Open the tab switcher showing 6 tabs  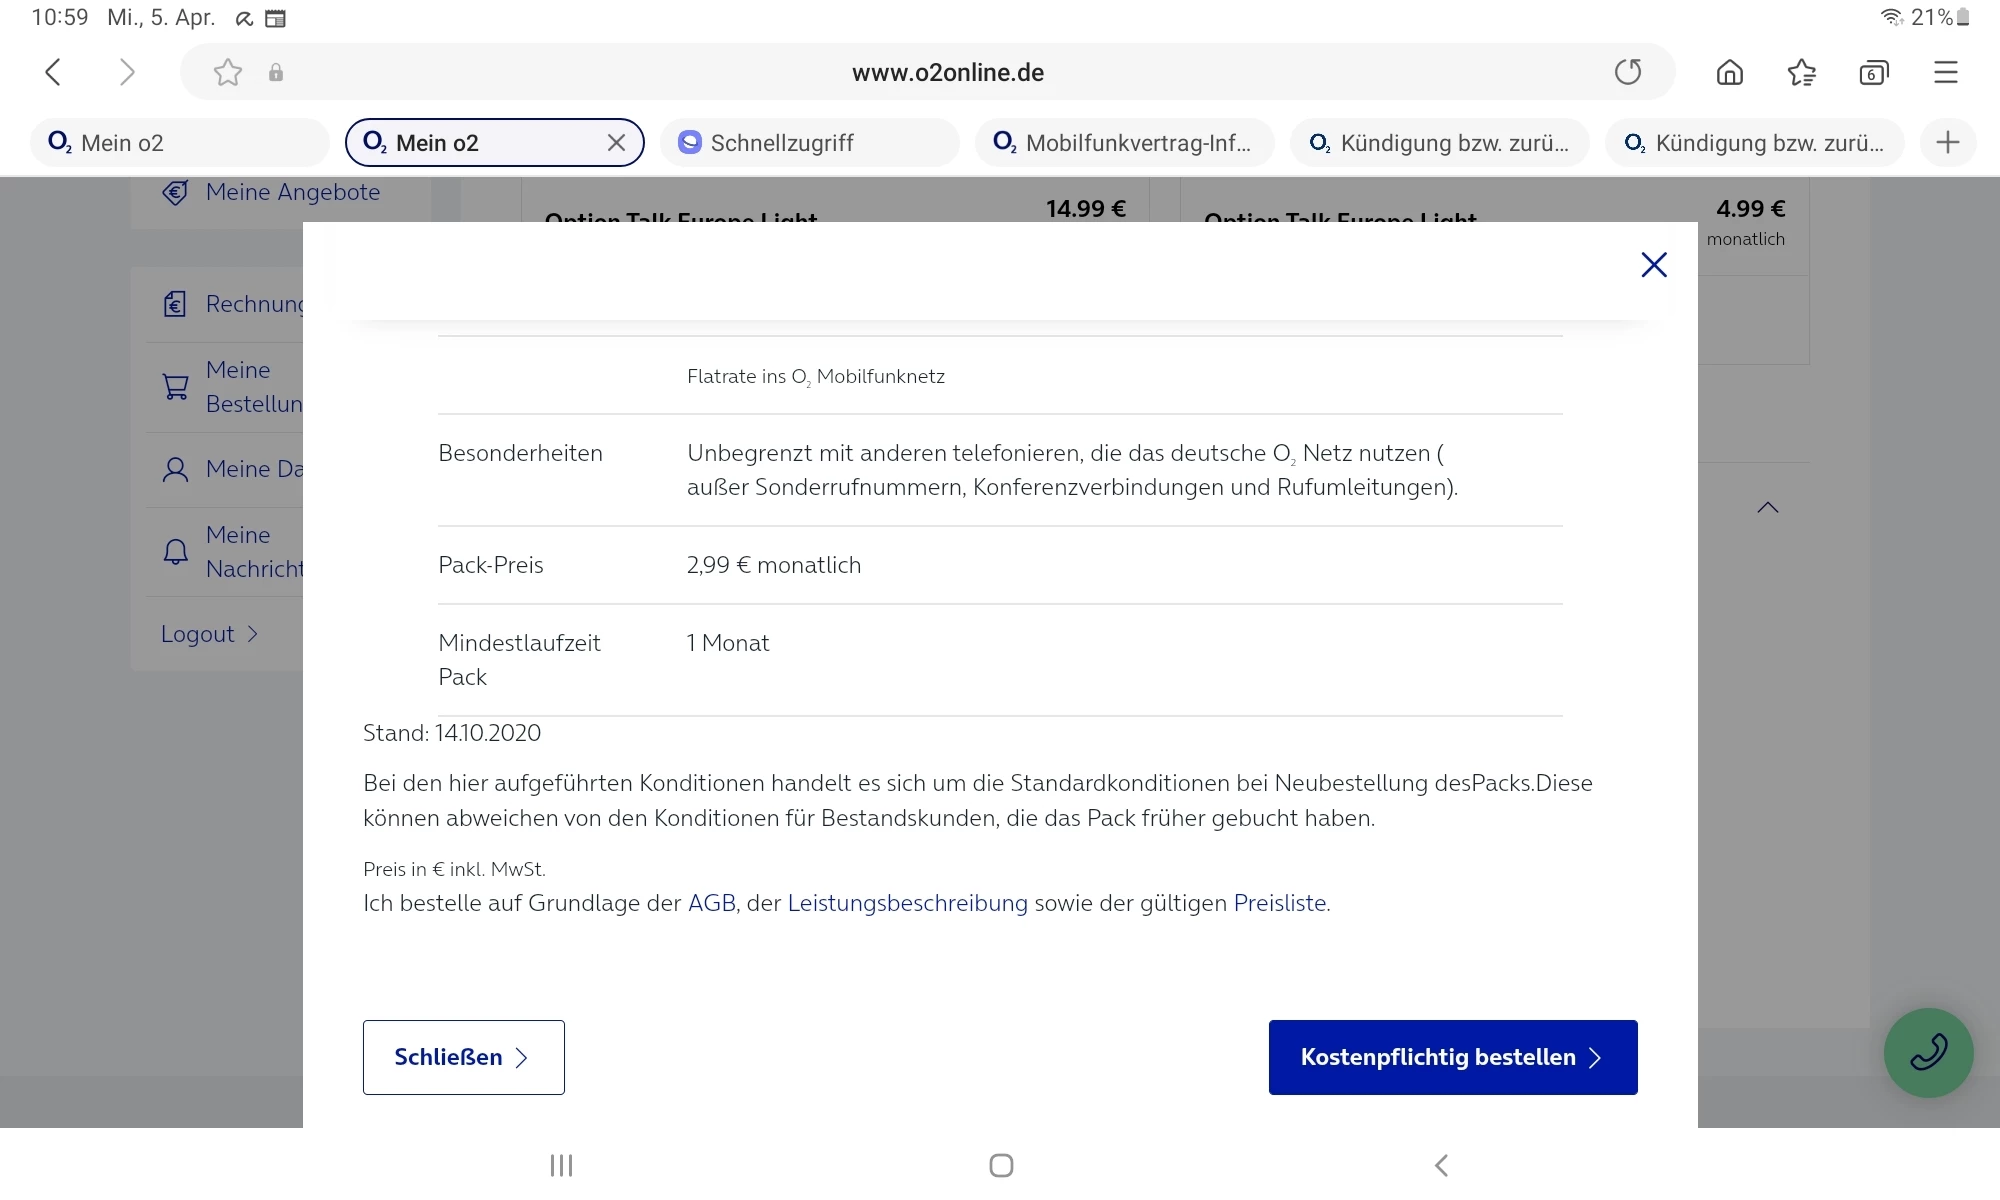(1873, 72)
